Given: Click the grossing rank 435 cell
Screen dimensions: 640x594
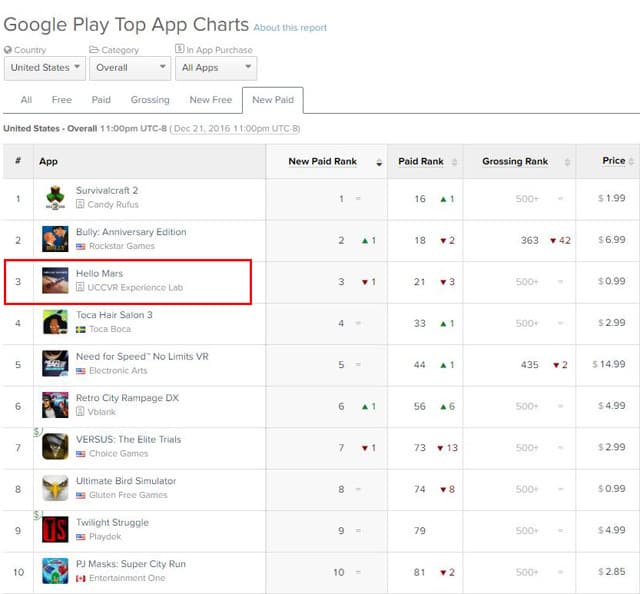Looking at the screenshot, I should coord(529,365).
